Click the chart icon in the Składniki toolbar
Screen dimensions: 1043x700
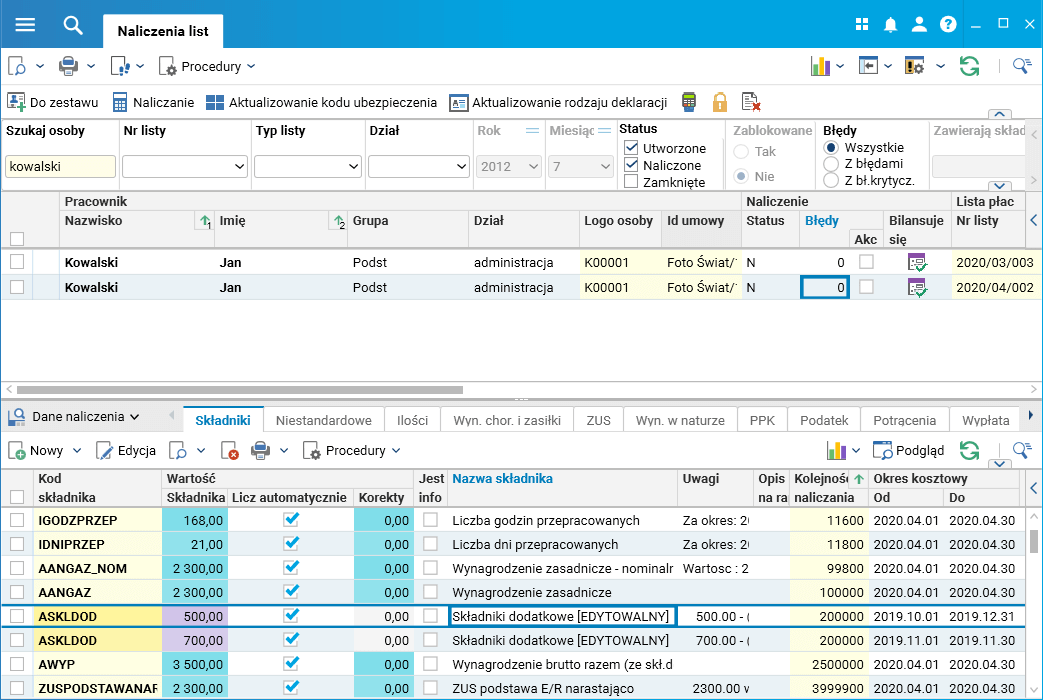click(836, 450)
